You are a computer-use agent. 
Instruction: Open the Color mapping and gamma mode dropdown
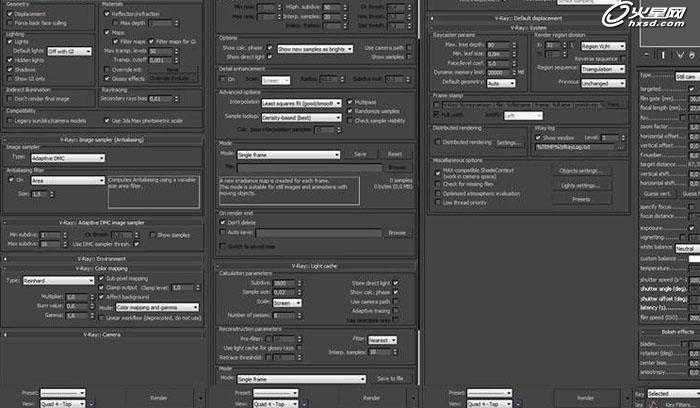coord(157,308)
